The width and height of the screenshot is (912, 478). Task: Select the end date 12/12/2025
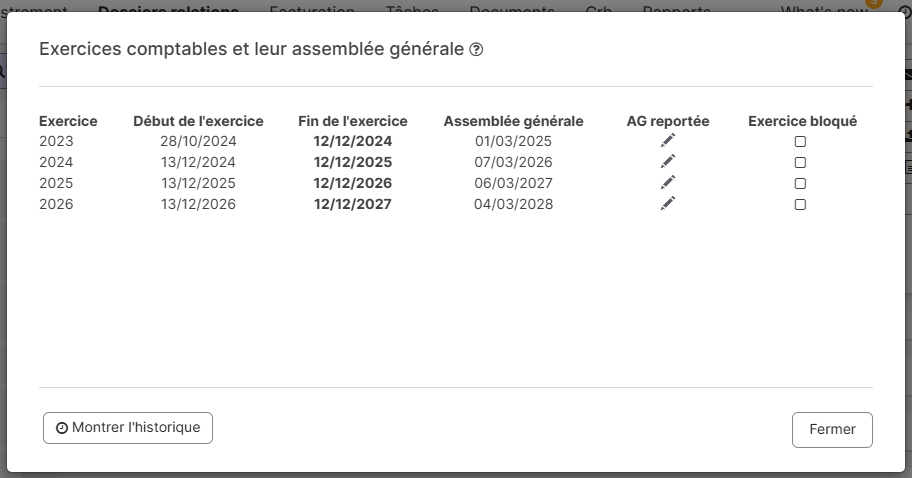[x=353, y=162]
